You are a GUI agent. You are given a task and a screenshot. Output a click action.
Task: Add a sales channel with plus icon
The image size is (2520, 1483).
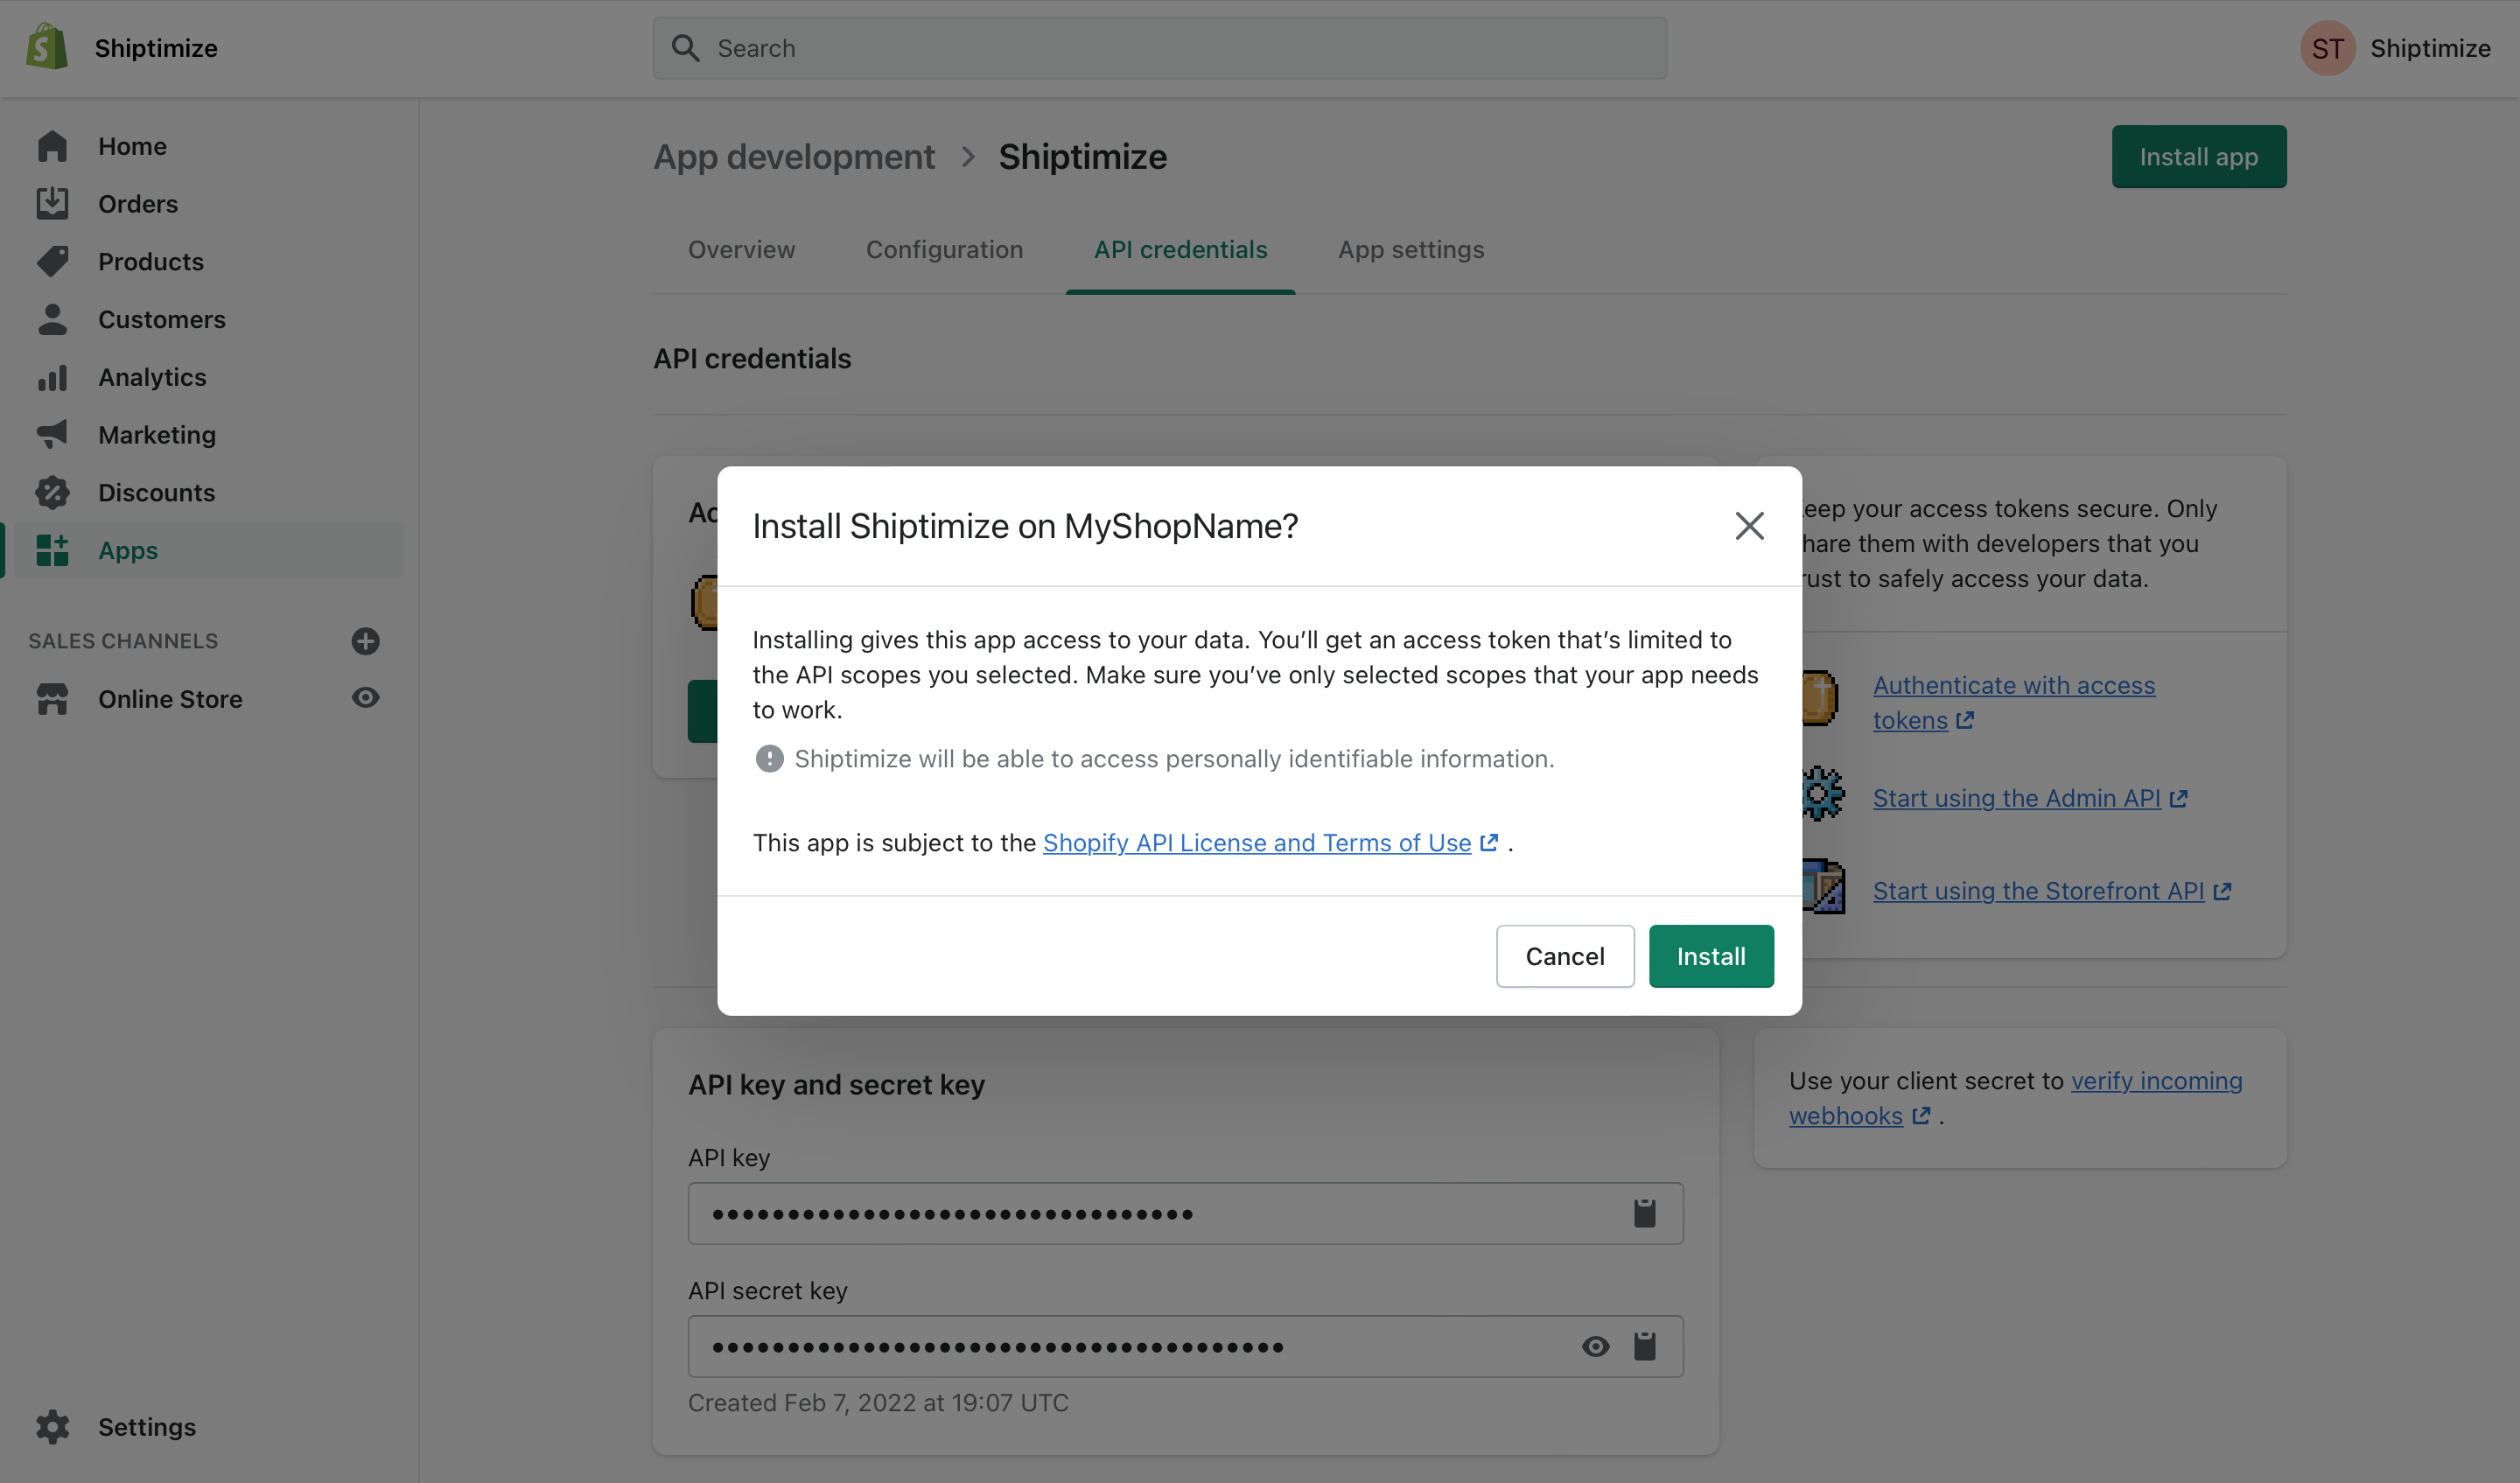tap(365, 641)
